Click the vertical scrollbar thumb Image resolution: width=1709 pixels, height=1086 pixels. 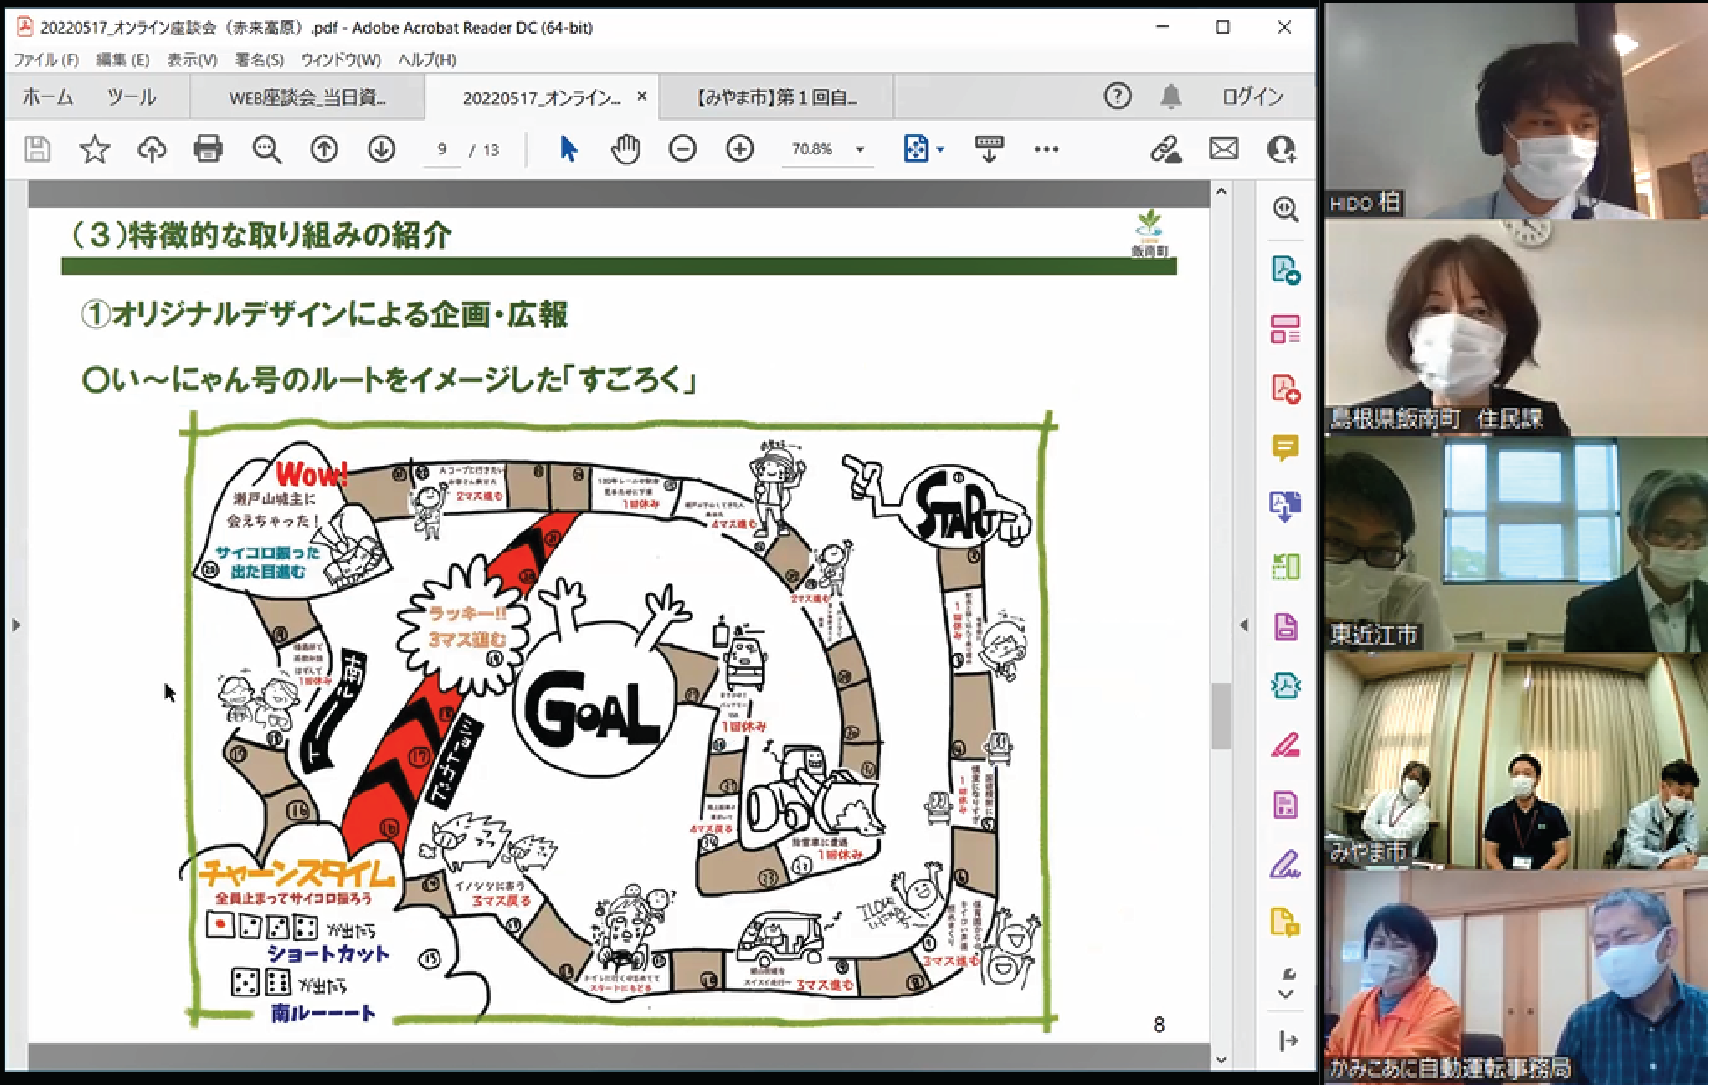(x=1221, y=716)
